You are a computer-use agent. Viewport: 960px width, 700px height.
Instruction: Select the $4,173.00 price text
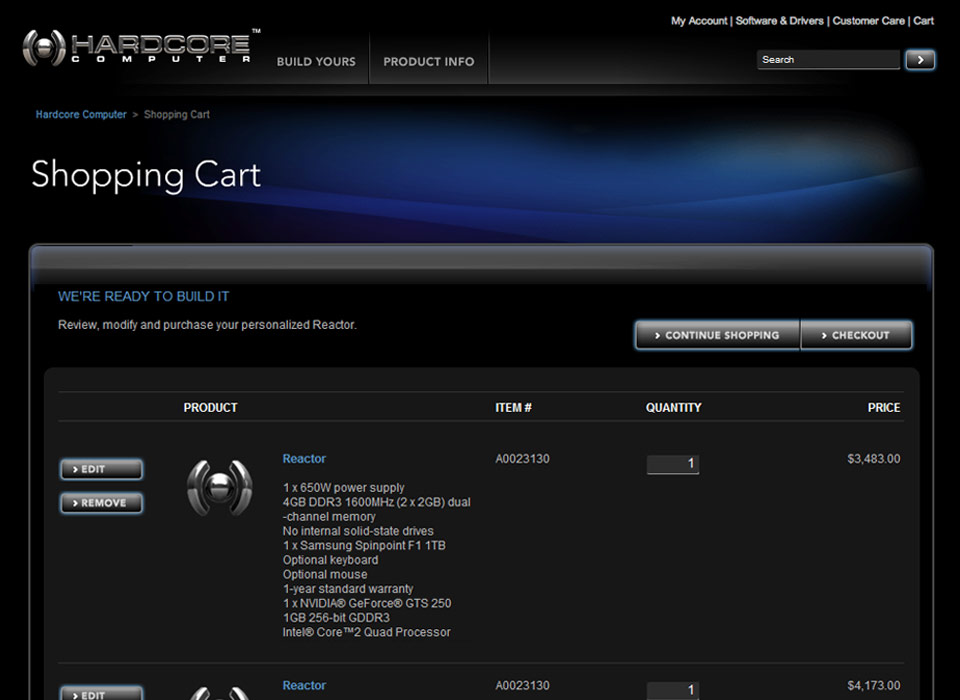(874, 685)
